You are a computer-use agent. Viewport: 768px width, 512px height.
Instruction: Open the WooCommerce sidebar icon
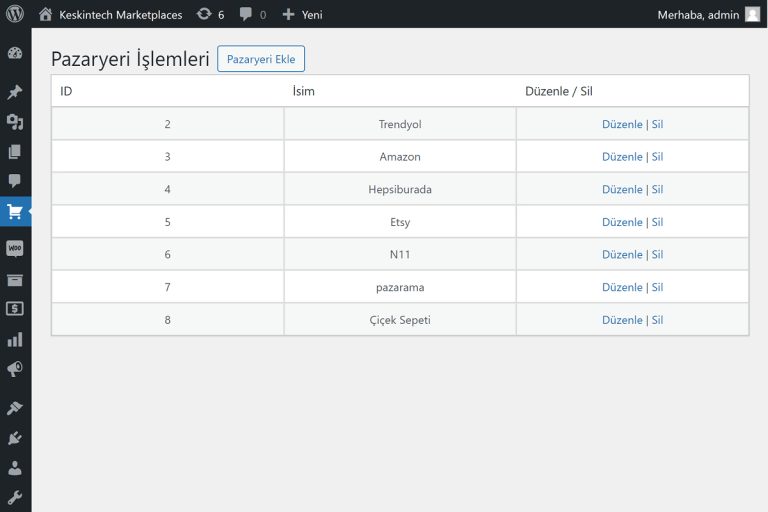(15, 248)
